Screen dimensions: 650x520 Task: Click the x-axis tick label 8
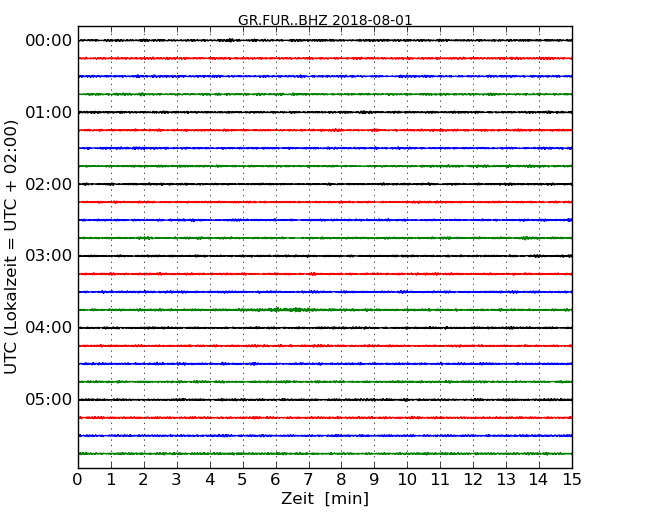[341, 479]
